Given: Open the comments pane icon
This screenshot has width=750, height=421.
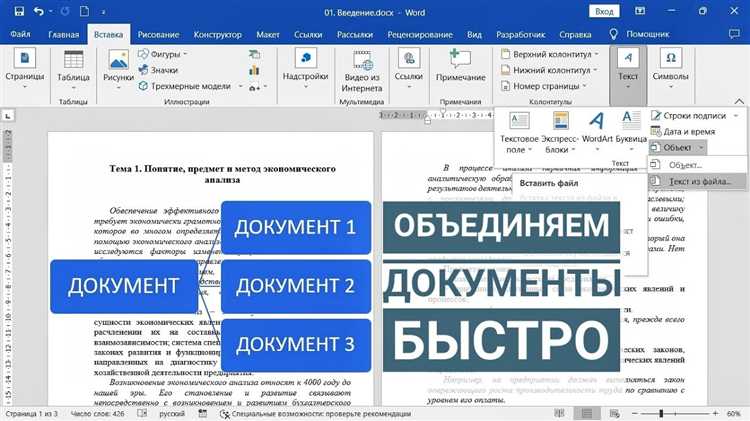Looking at the screenshot, I should (x=734, y=34).
